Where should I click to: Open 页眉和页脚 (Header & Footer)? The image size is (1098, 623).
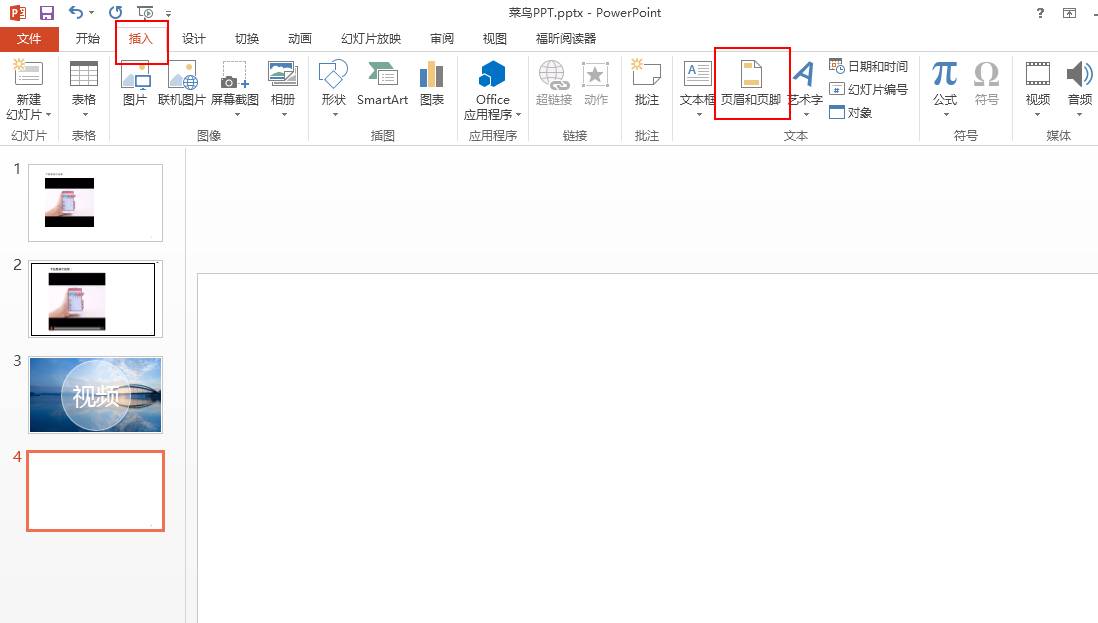click(x=751, y=84)
